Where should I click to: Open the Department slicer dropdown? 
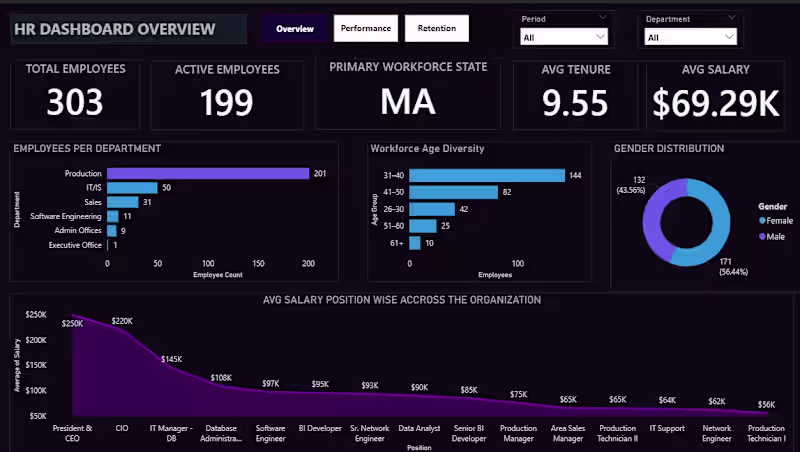[x=691, y=37]
